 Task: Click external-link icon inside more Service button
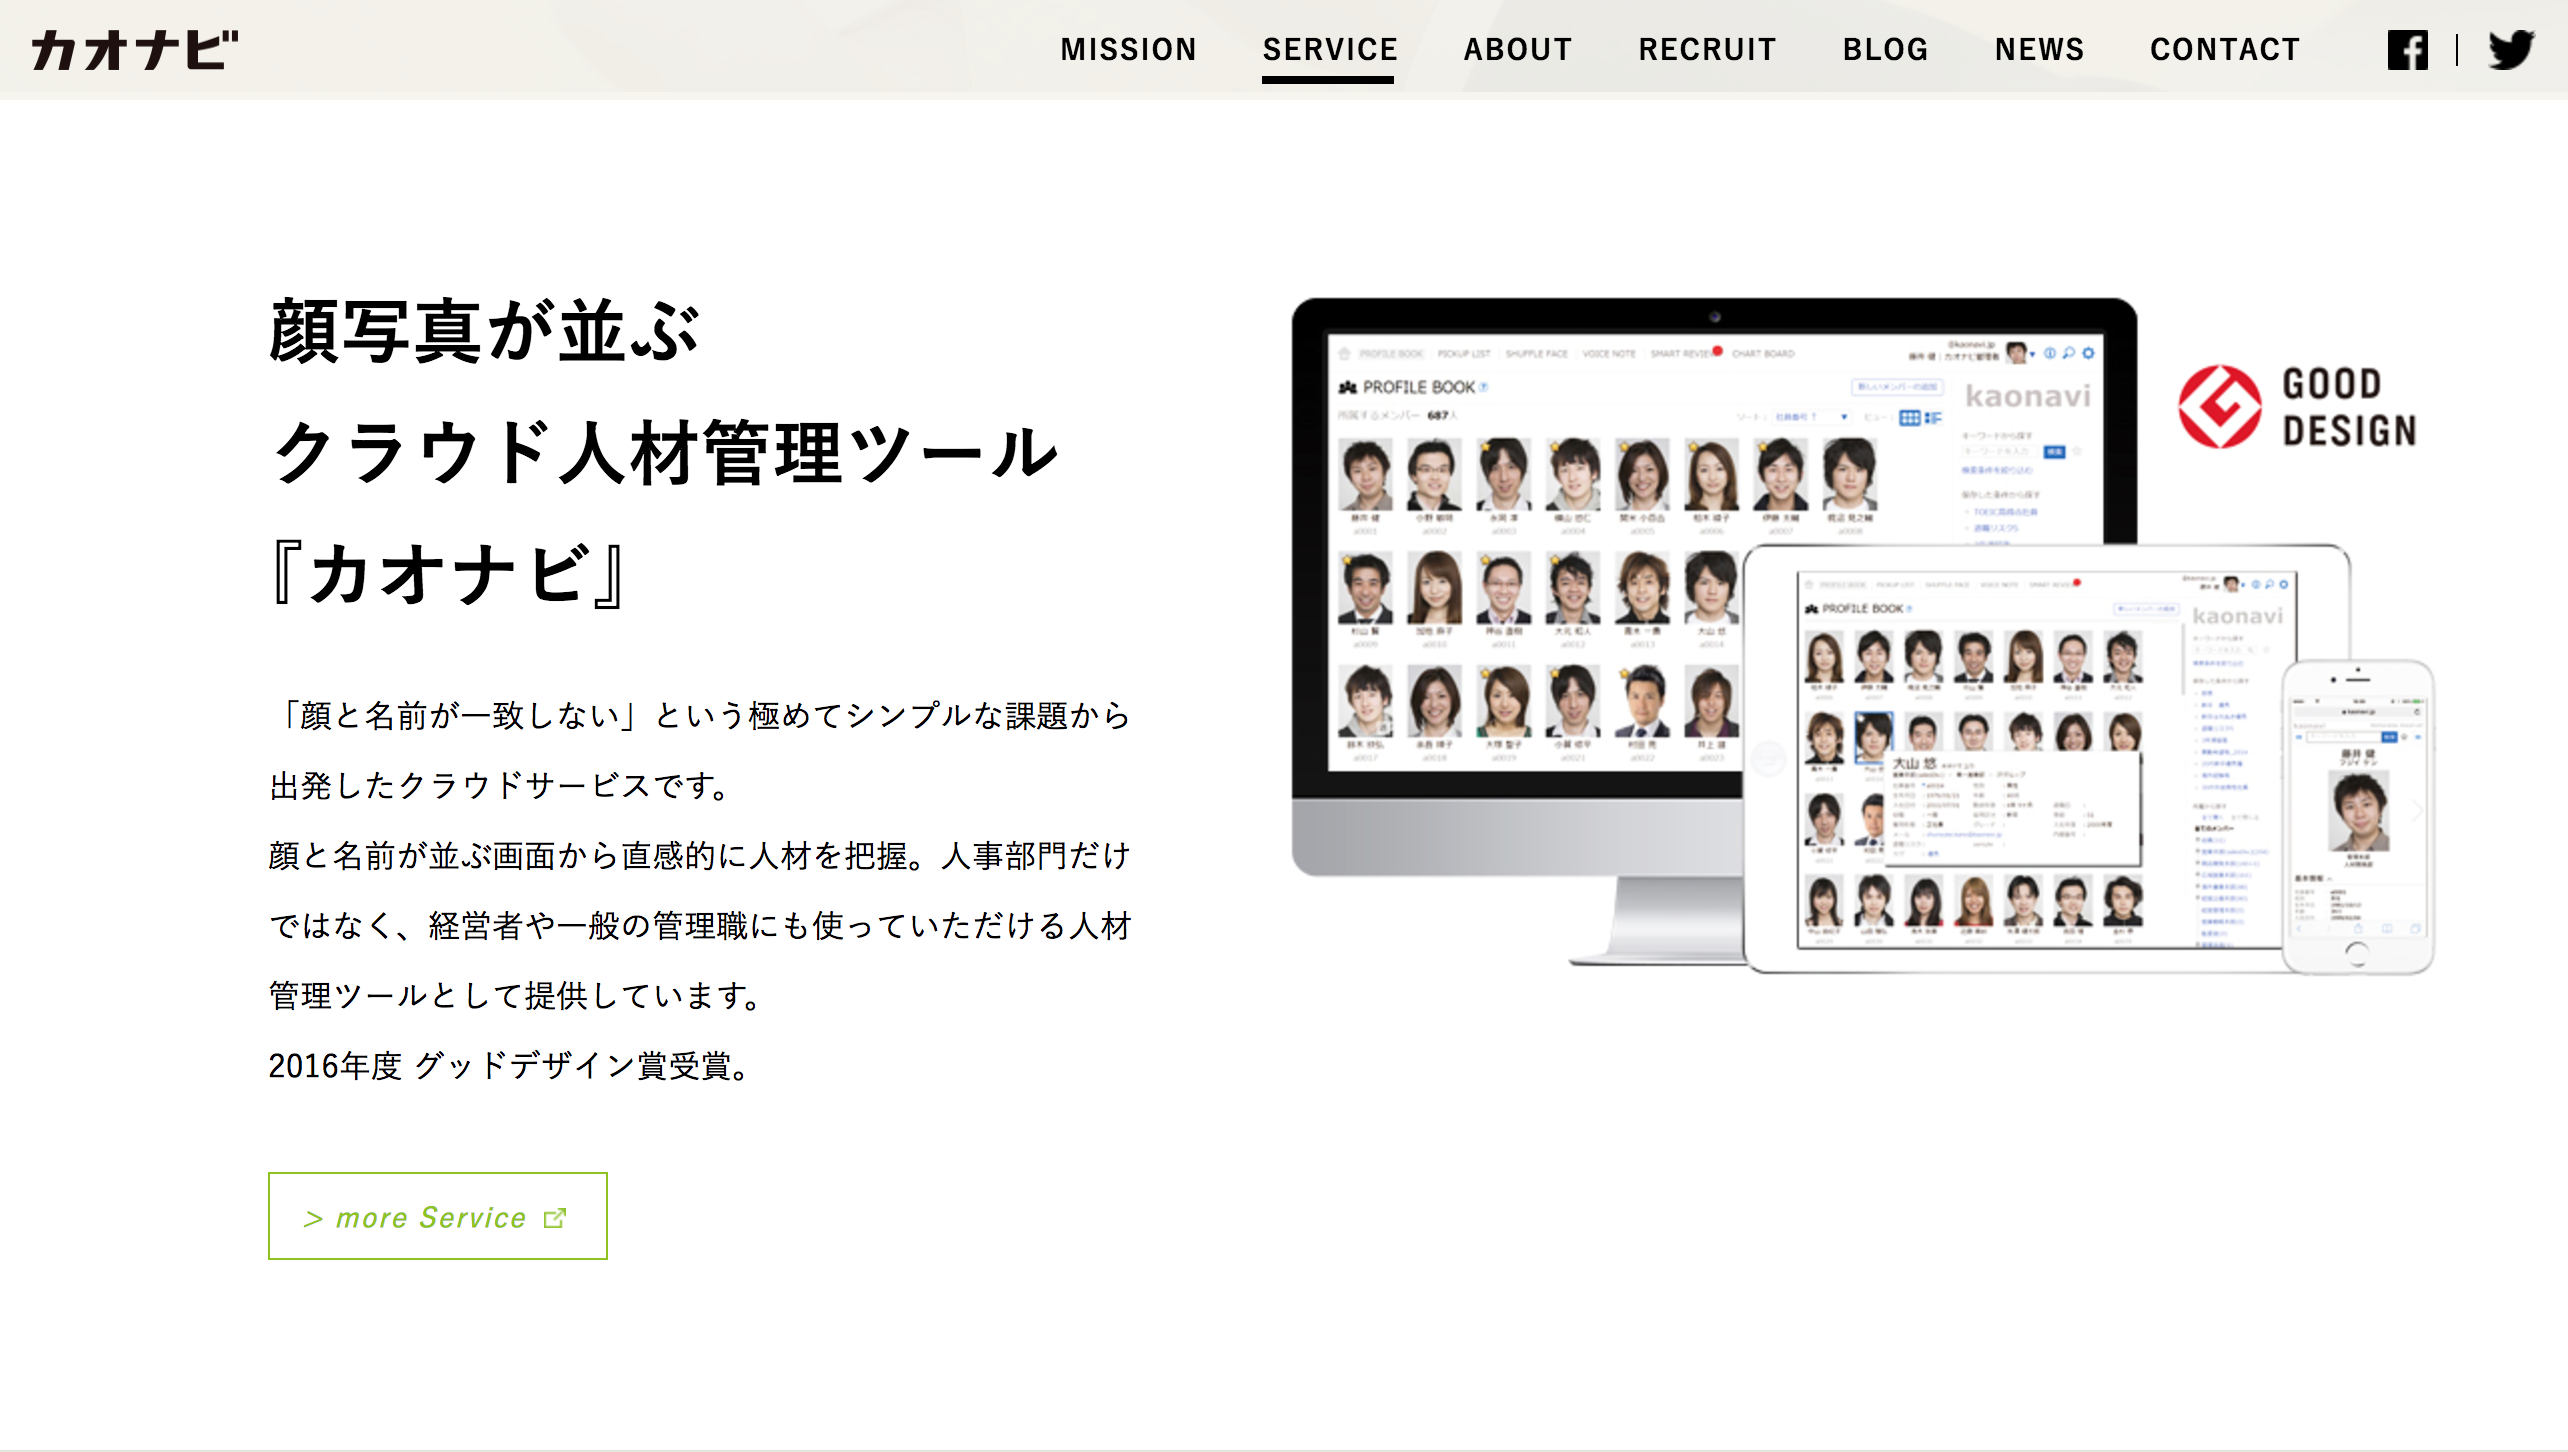pyautogui.click(x=555, y=1218)
